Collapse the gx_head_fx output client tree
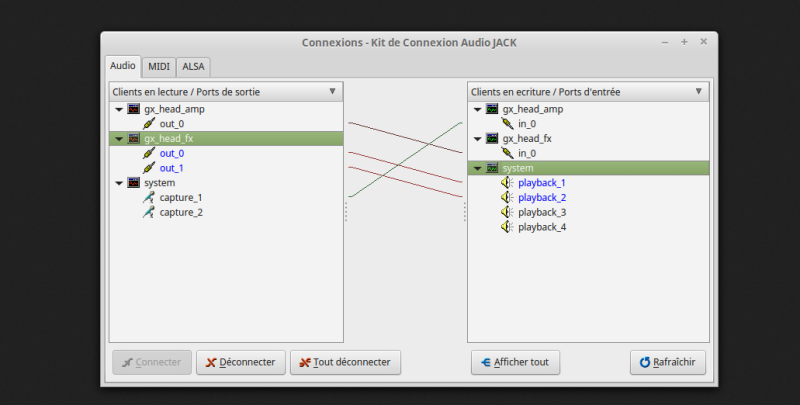The image size is (800, 405). [x=119, y=139]
